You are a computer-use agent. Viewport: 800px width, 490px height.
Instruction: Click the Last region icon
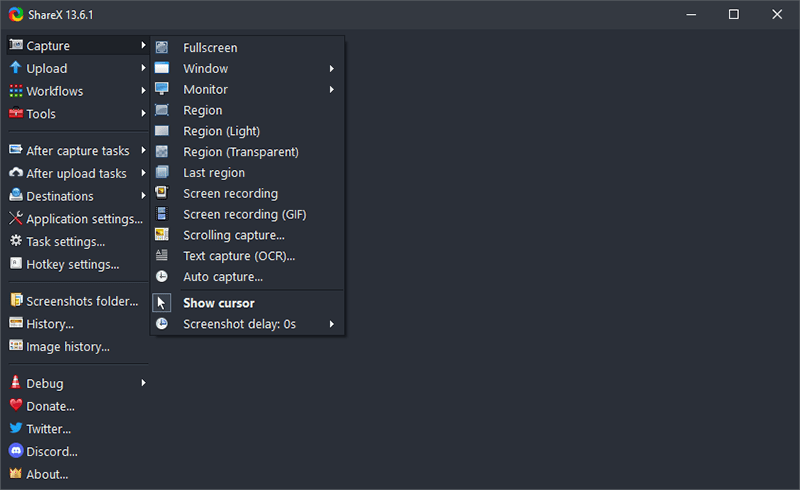(x=162, y=172)
